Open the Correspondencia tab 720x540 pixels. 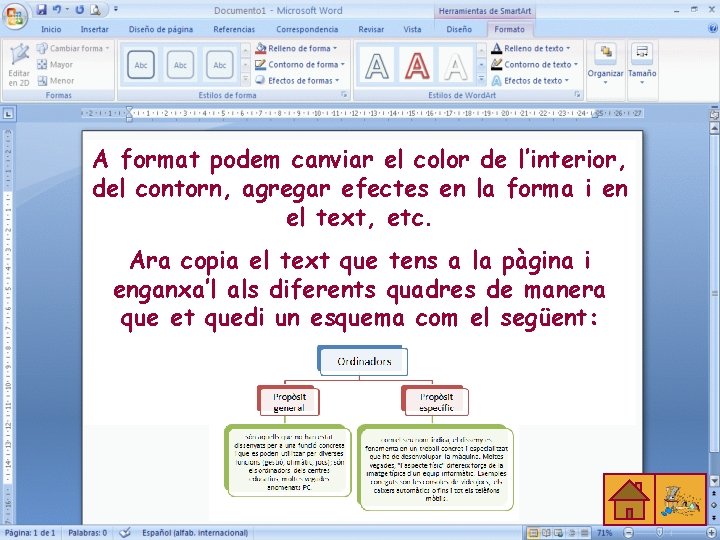pos(307,29)
